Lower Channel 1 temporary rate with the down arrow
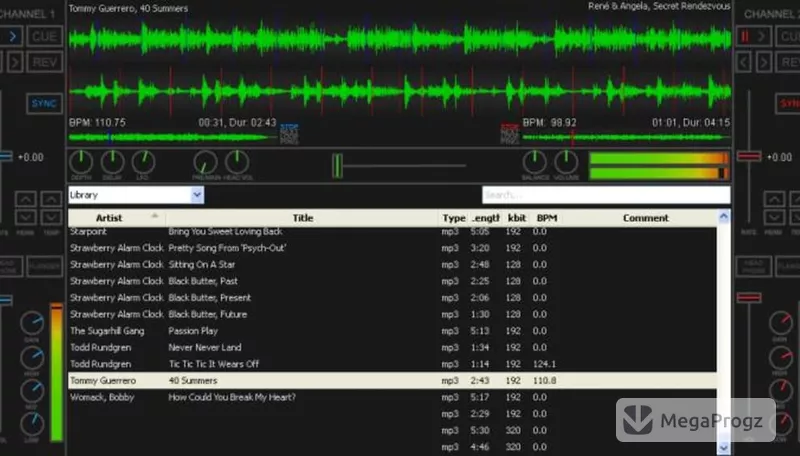This screenshot has height=456, width=800. tap(51, 217)
